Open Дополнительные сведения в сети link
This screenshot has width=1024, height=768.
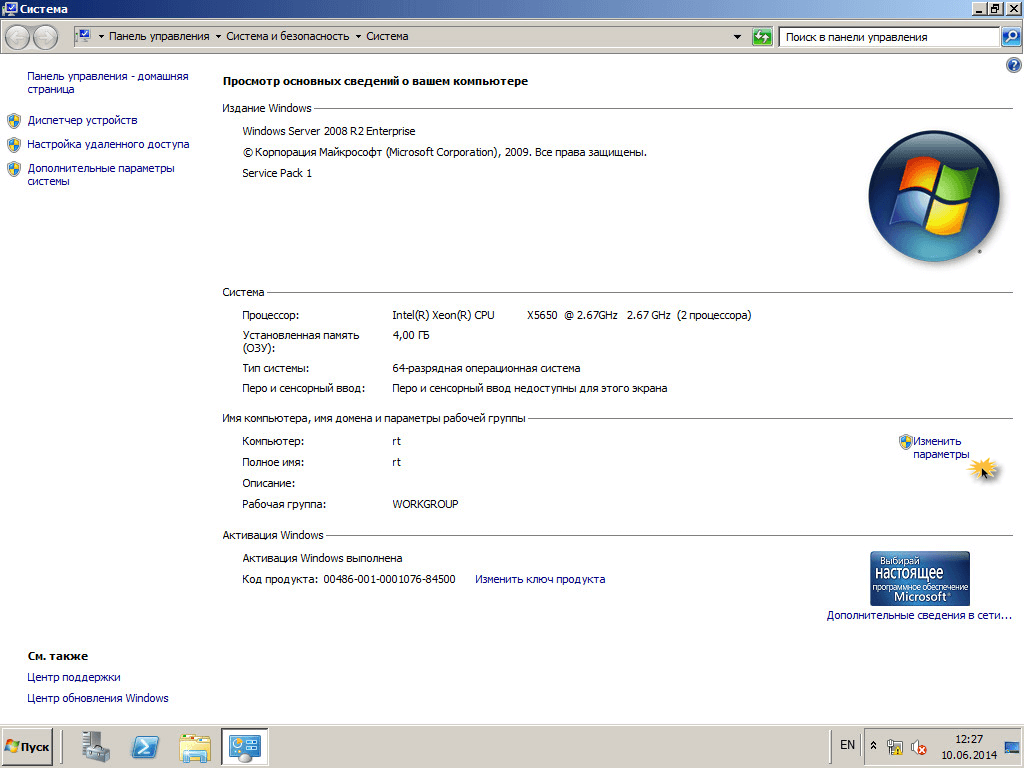click(x=919, y=615)
